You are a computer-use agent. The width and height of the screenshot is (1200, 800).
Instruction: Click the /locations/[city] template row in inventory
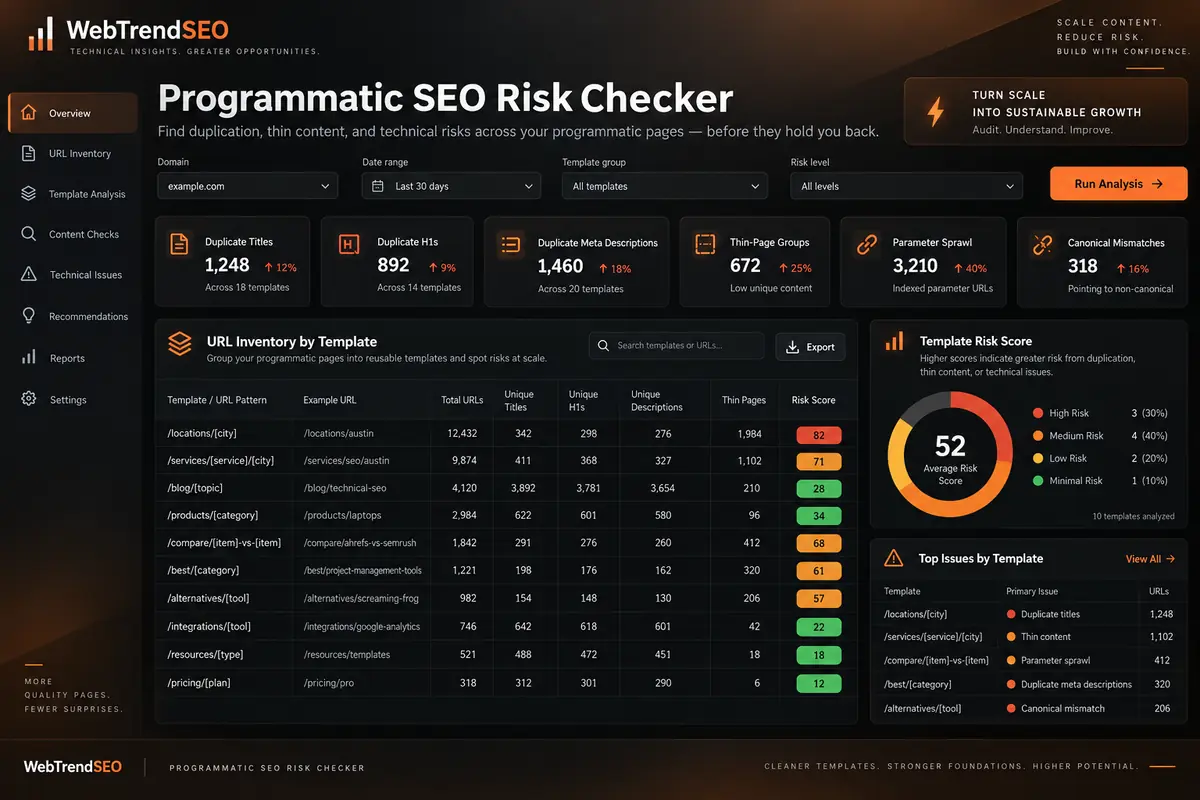point(505,433)
